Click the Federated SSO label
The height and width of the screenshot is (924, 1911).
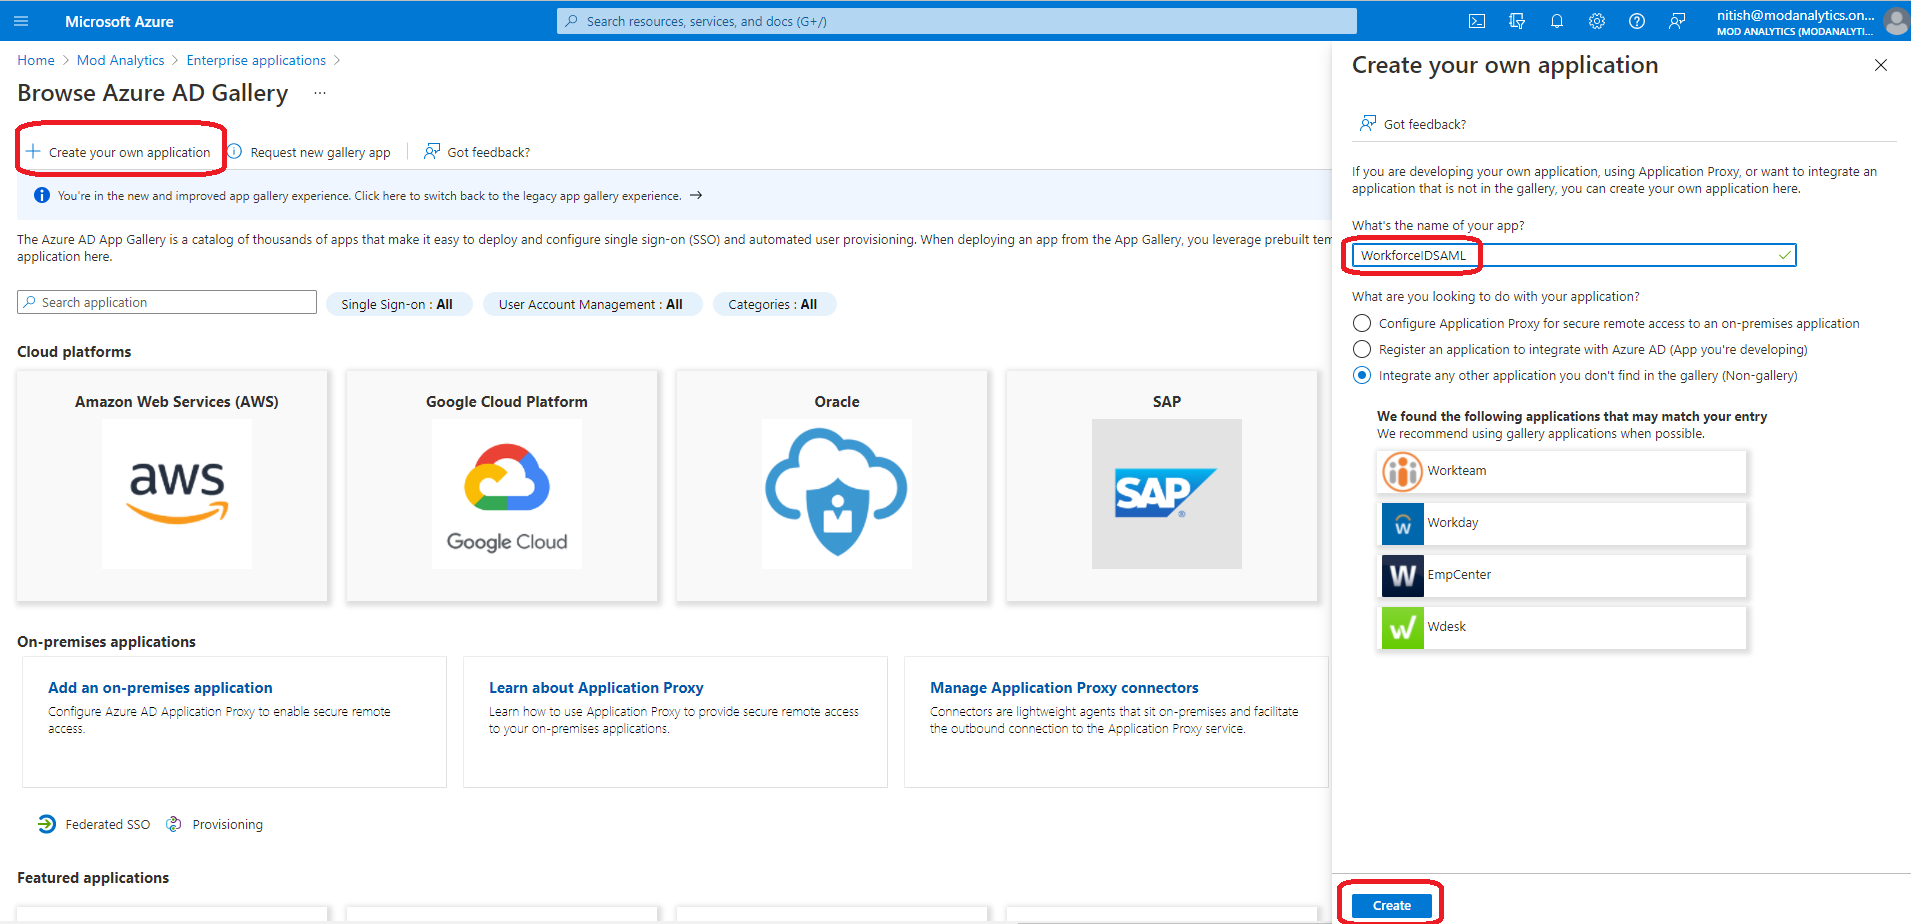[108, 825]
